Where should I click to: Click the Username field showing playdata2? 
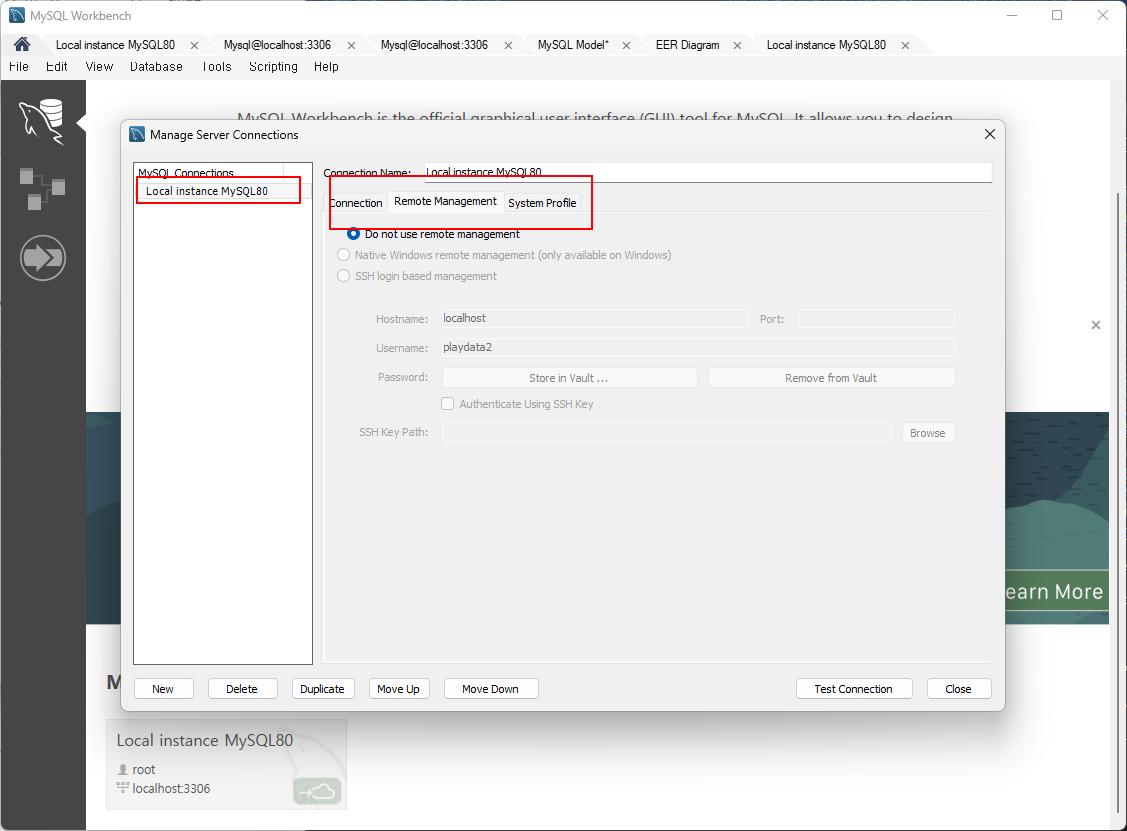coord(699,347)
